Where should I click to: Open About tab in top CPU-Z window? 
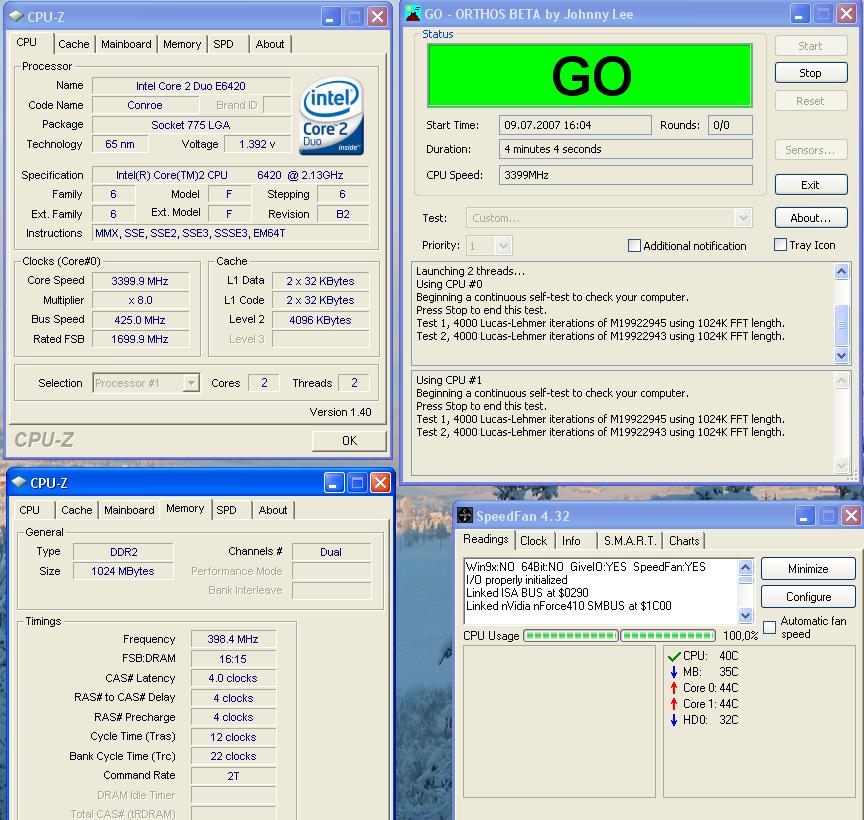(x=270, y=44)
